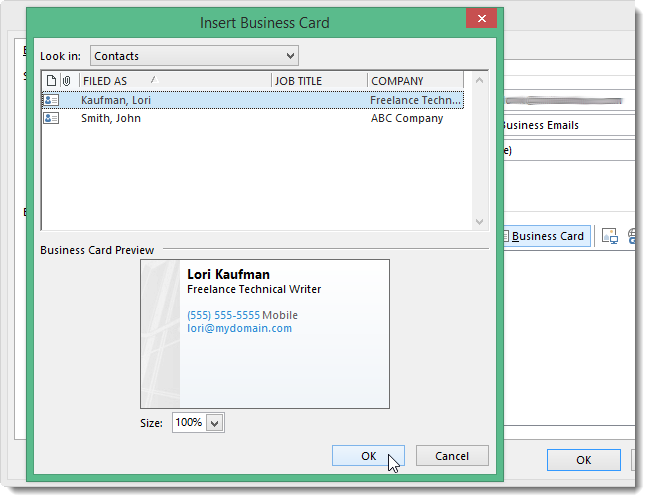Viewport: 650px width, 502px height.
Task: Sort contacts by JOB TITLE column
Action: click(319, 80)
